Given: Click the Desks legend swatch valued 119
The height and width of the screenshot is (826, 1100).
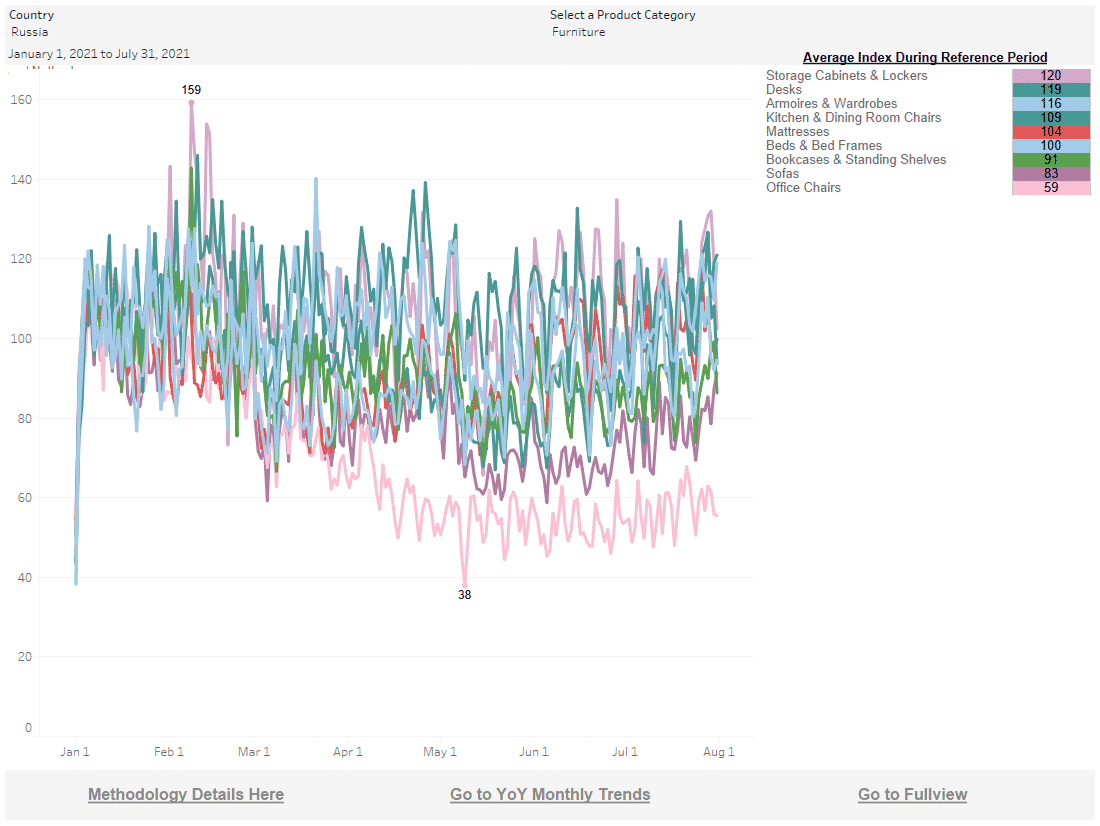Looking at the screenshot, I should [1050, 90].
